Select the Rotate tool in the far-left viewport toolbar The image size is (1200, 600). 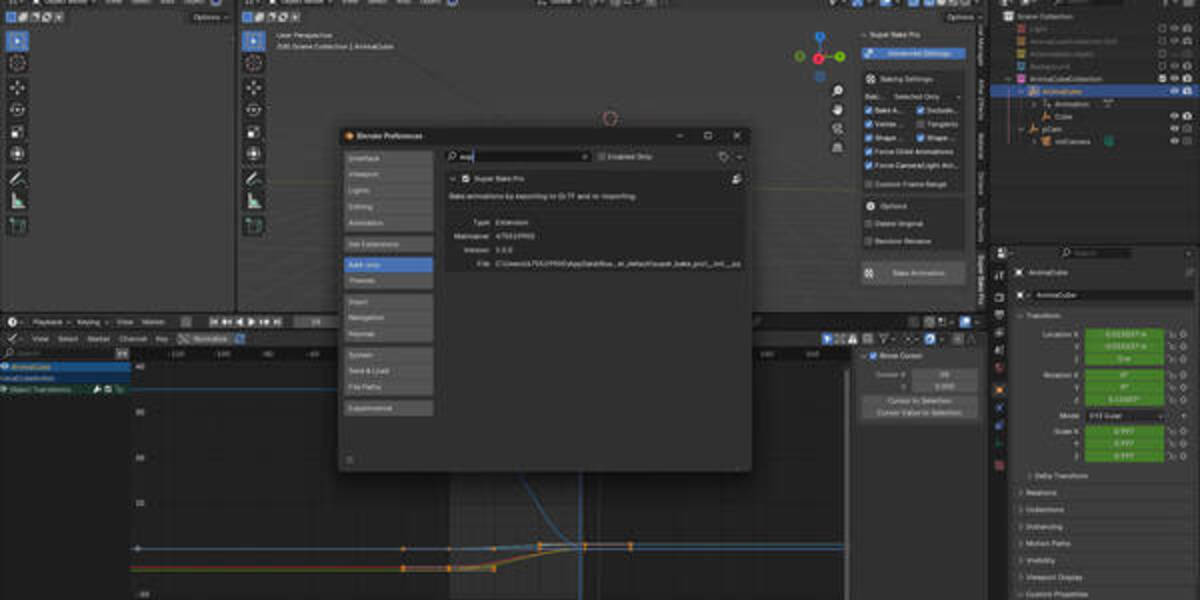point(18,110)
